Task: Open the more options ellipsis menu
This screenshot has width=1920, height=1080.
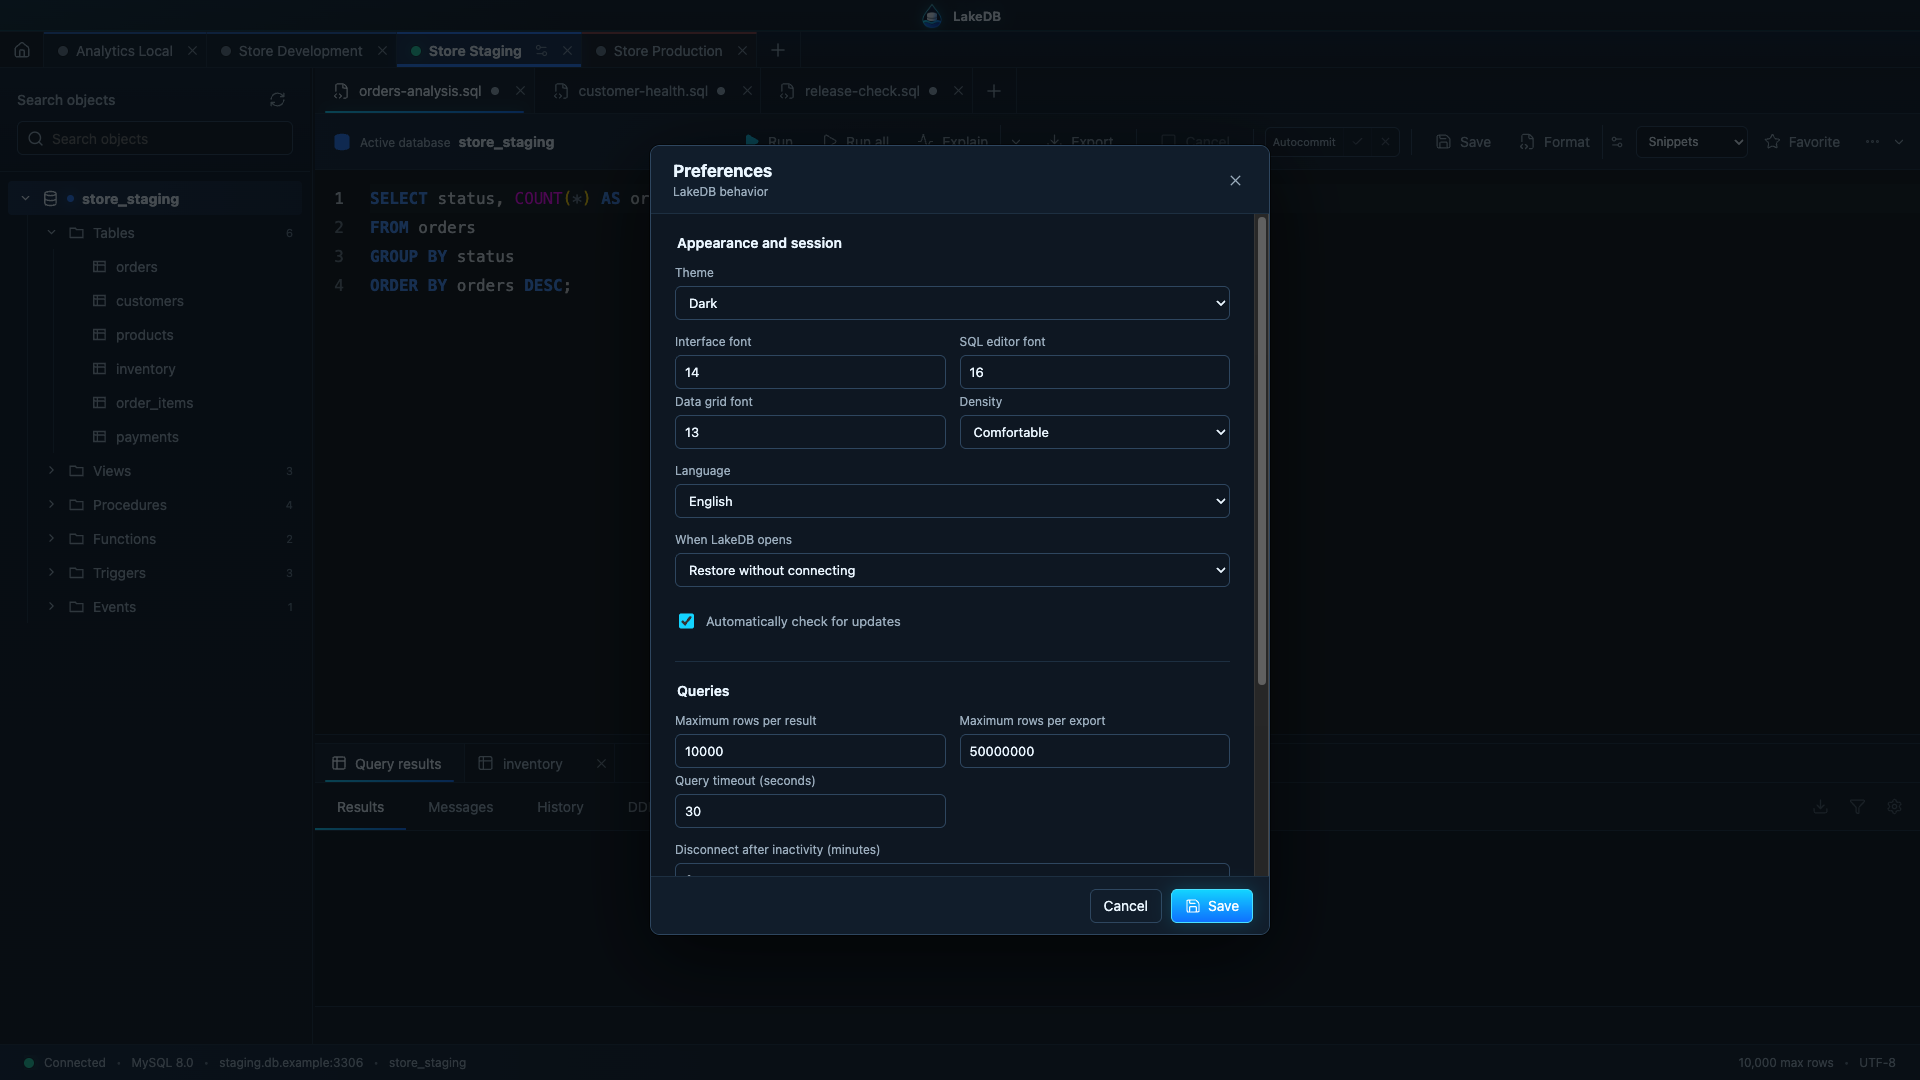Action: pos(1872,142)
